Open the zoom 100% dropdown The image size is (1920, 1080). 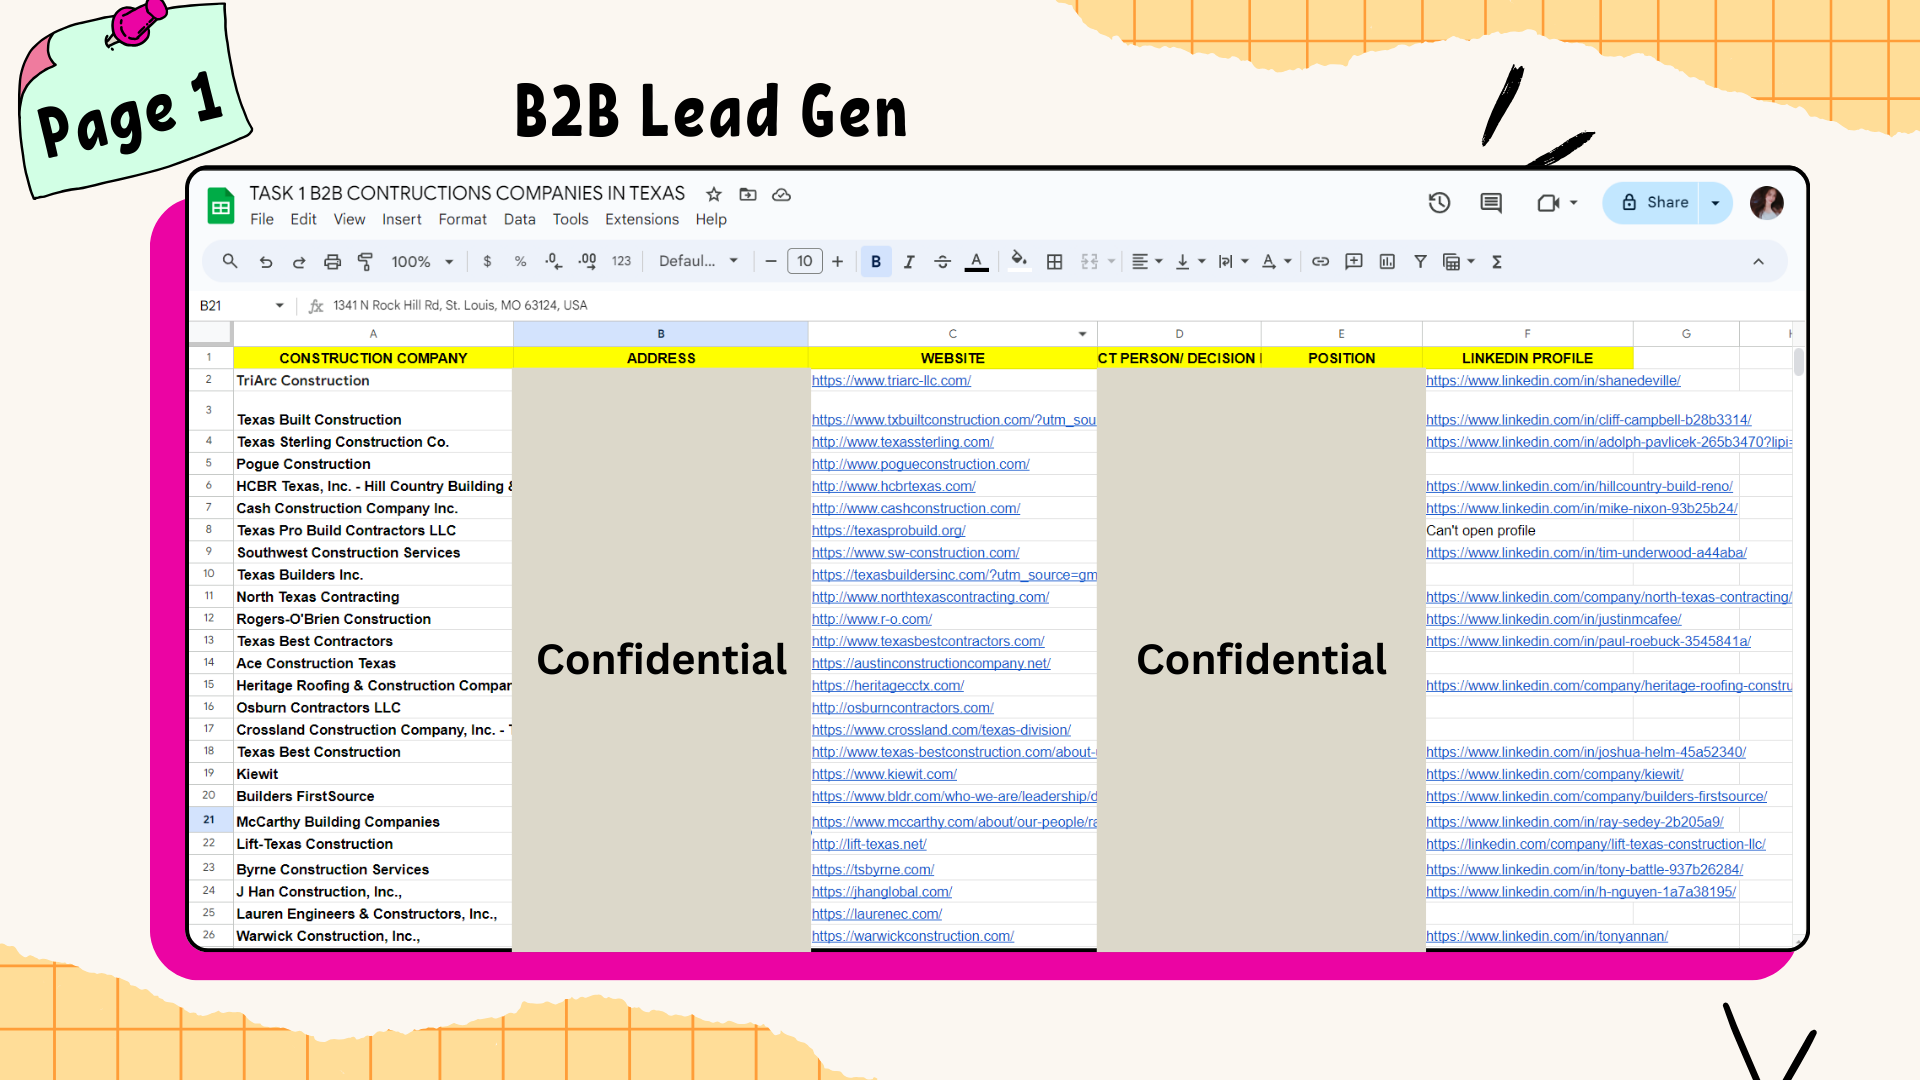point(422,262)
